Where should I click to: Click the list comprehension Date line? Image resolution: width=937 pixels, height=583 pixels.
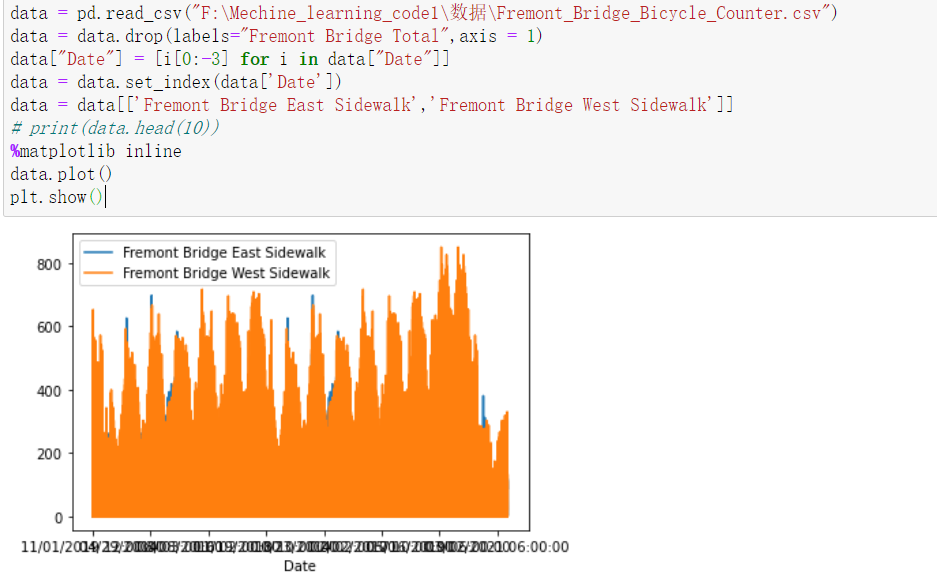[230, 59]
